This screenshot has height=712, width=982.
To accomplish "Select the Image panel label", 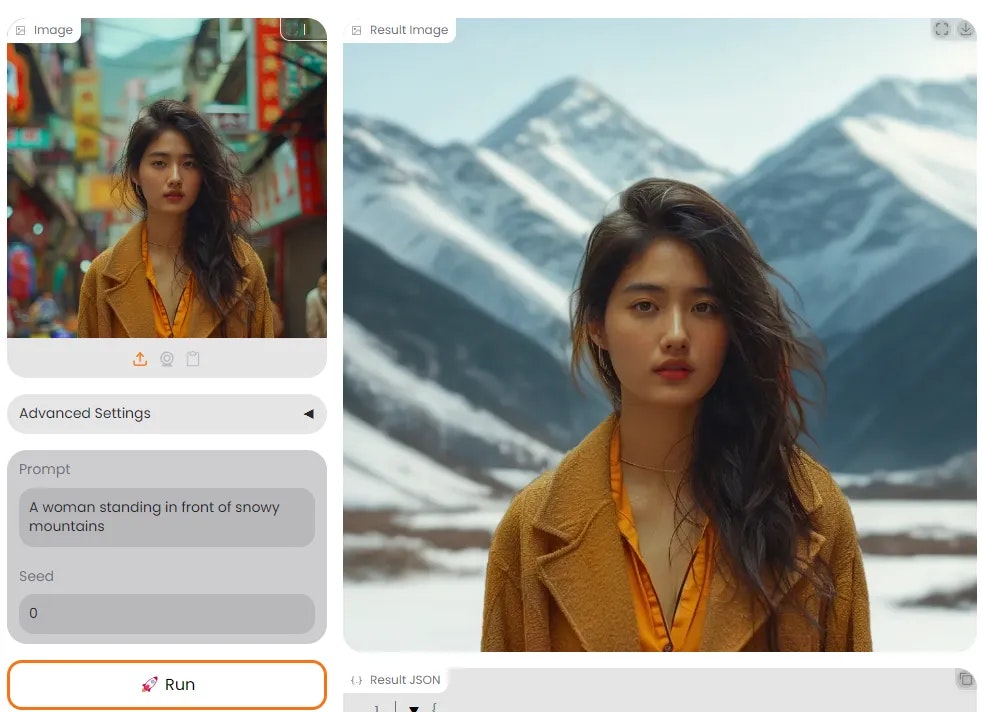I will click(x=53, y=29).
